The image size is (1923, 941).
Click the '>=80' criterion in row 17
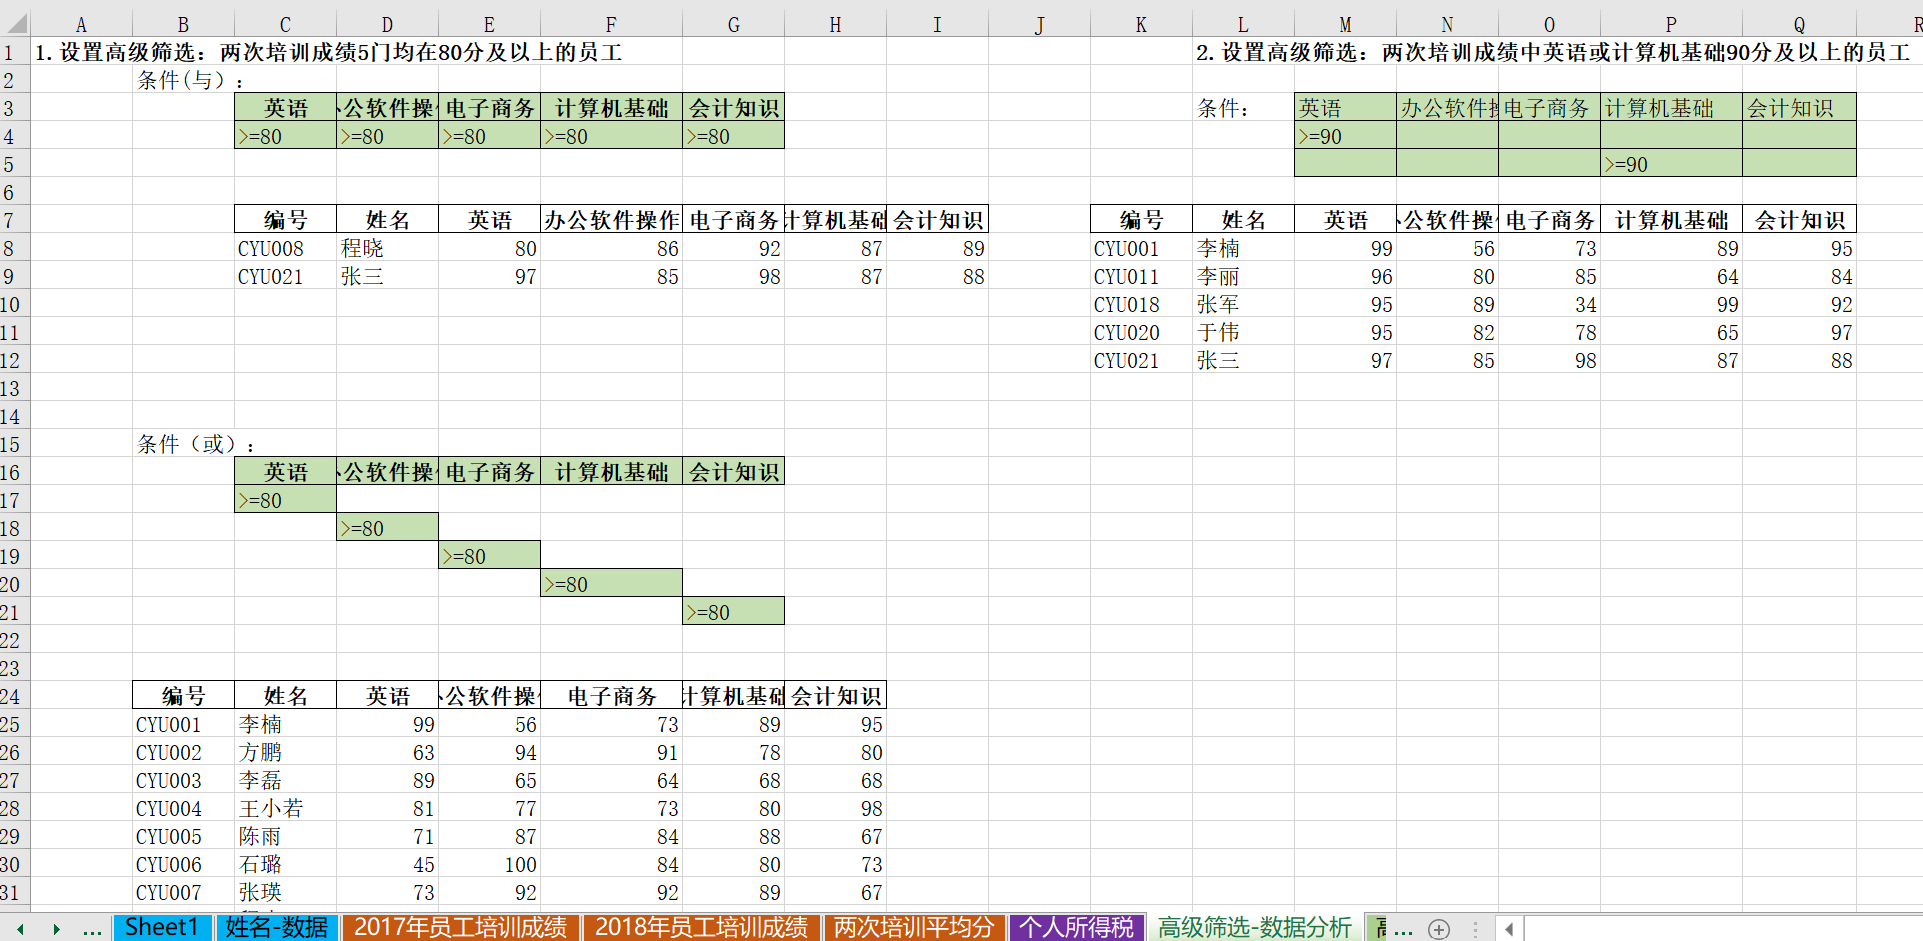coord(285,500)
